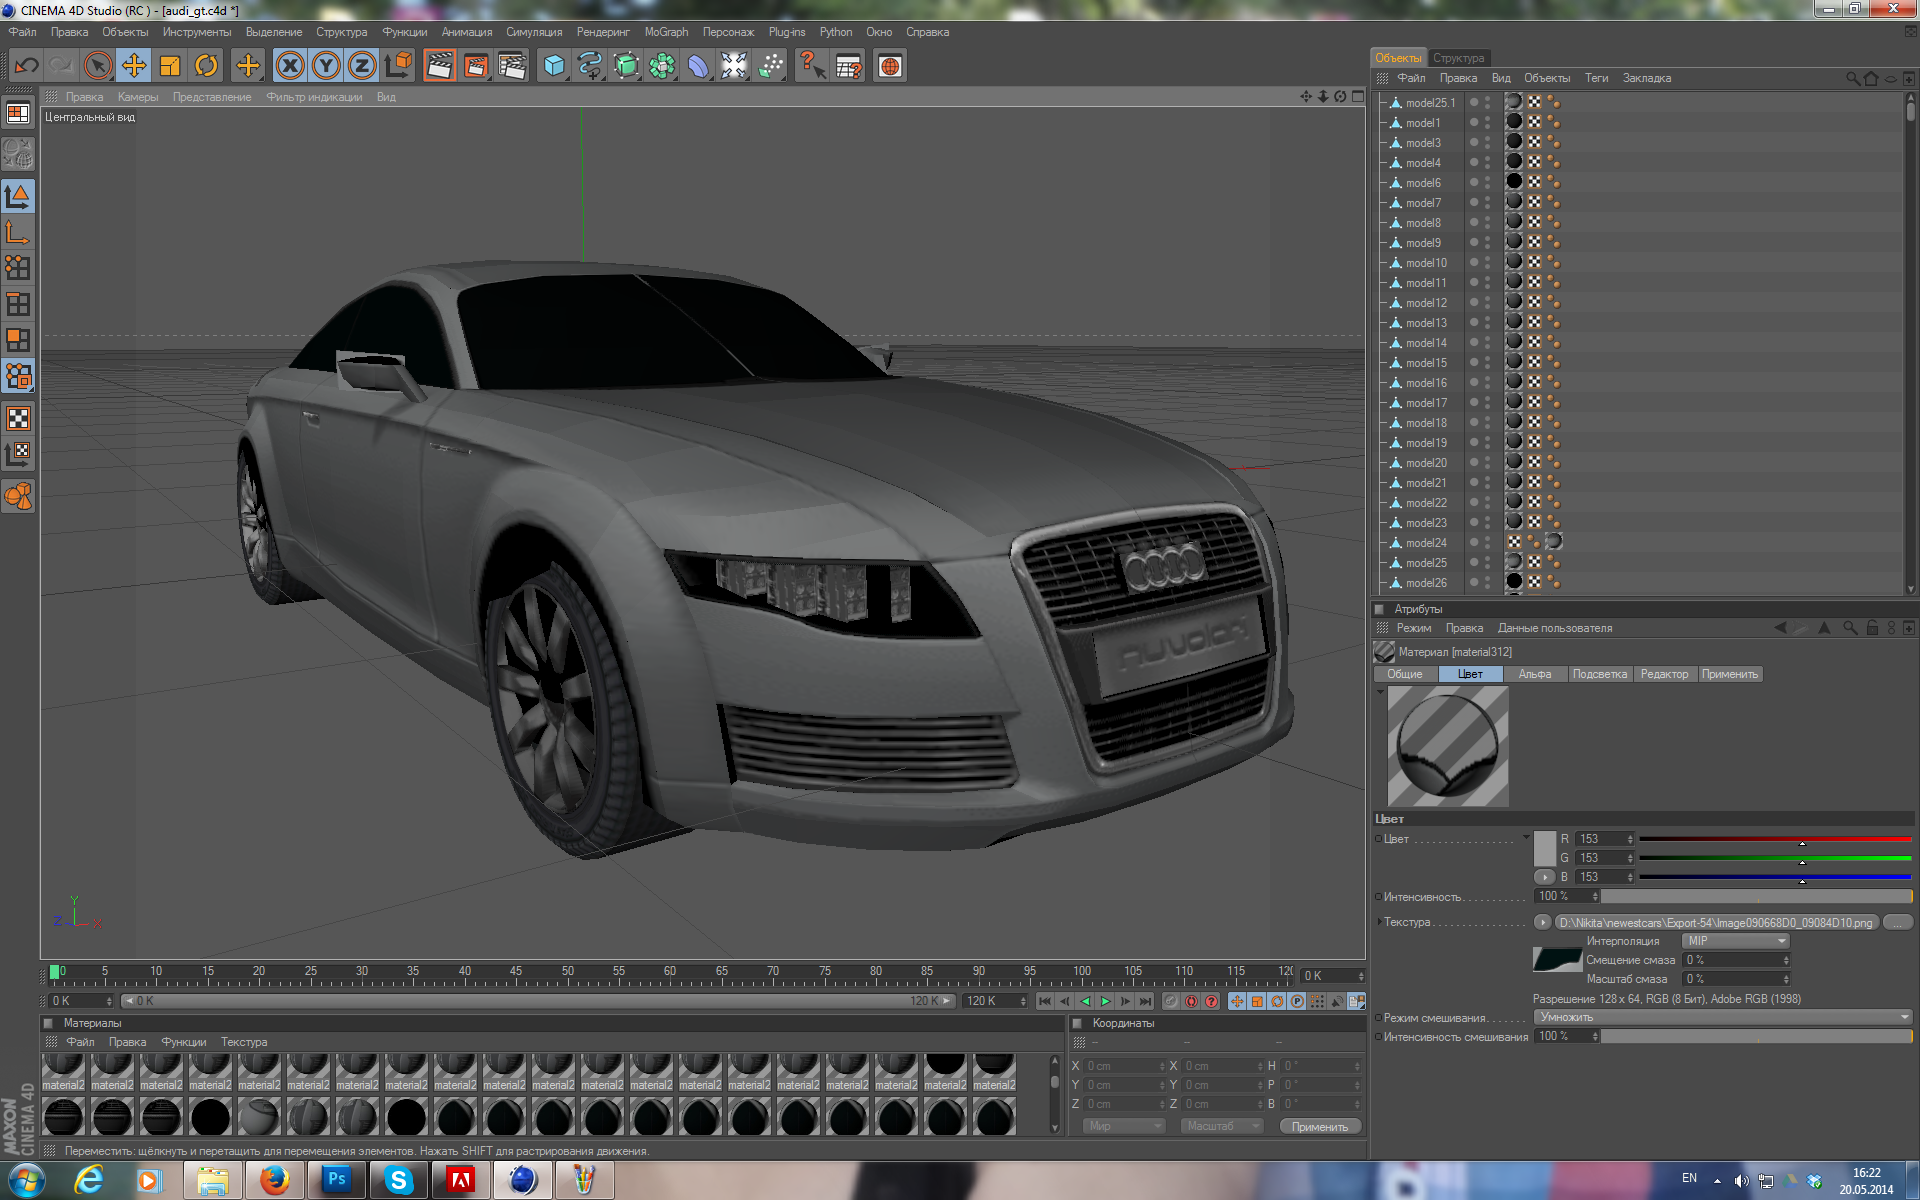Select the Move tool in top toolbar
The height and width of the screenshot is (1200, 1920).
(x=133, y=66)
